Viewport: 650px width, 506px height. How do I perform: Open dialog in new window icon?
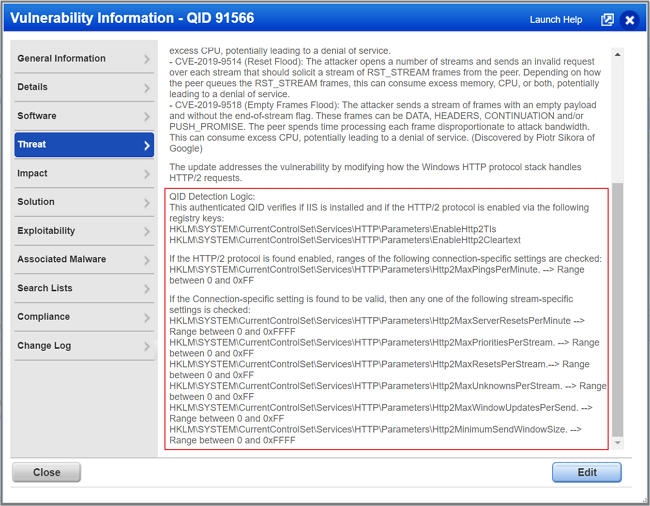click(x=607, y=19)
